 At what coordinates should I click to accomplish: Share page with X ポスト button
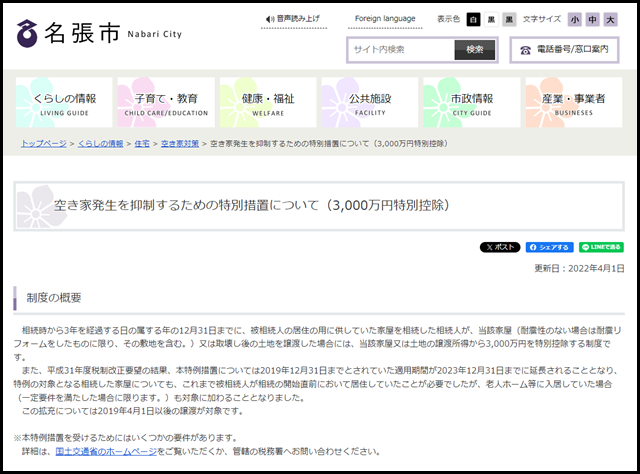pos(500,247)
